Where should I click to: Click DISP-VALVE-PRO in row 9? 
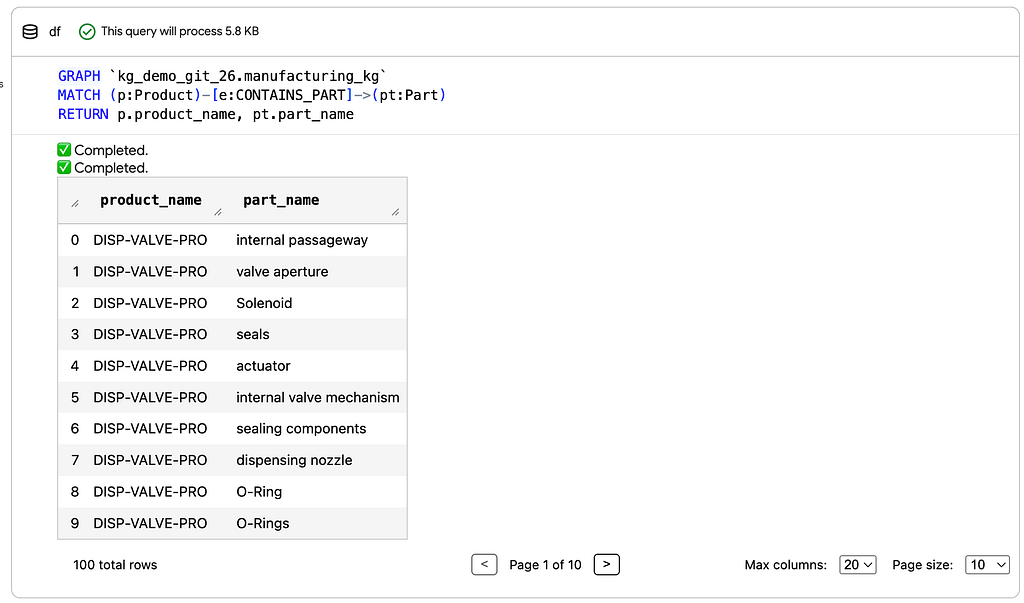[150, 523]
